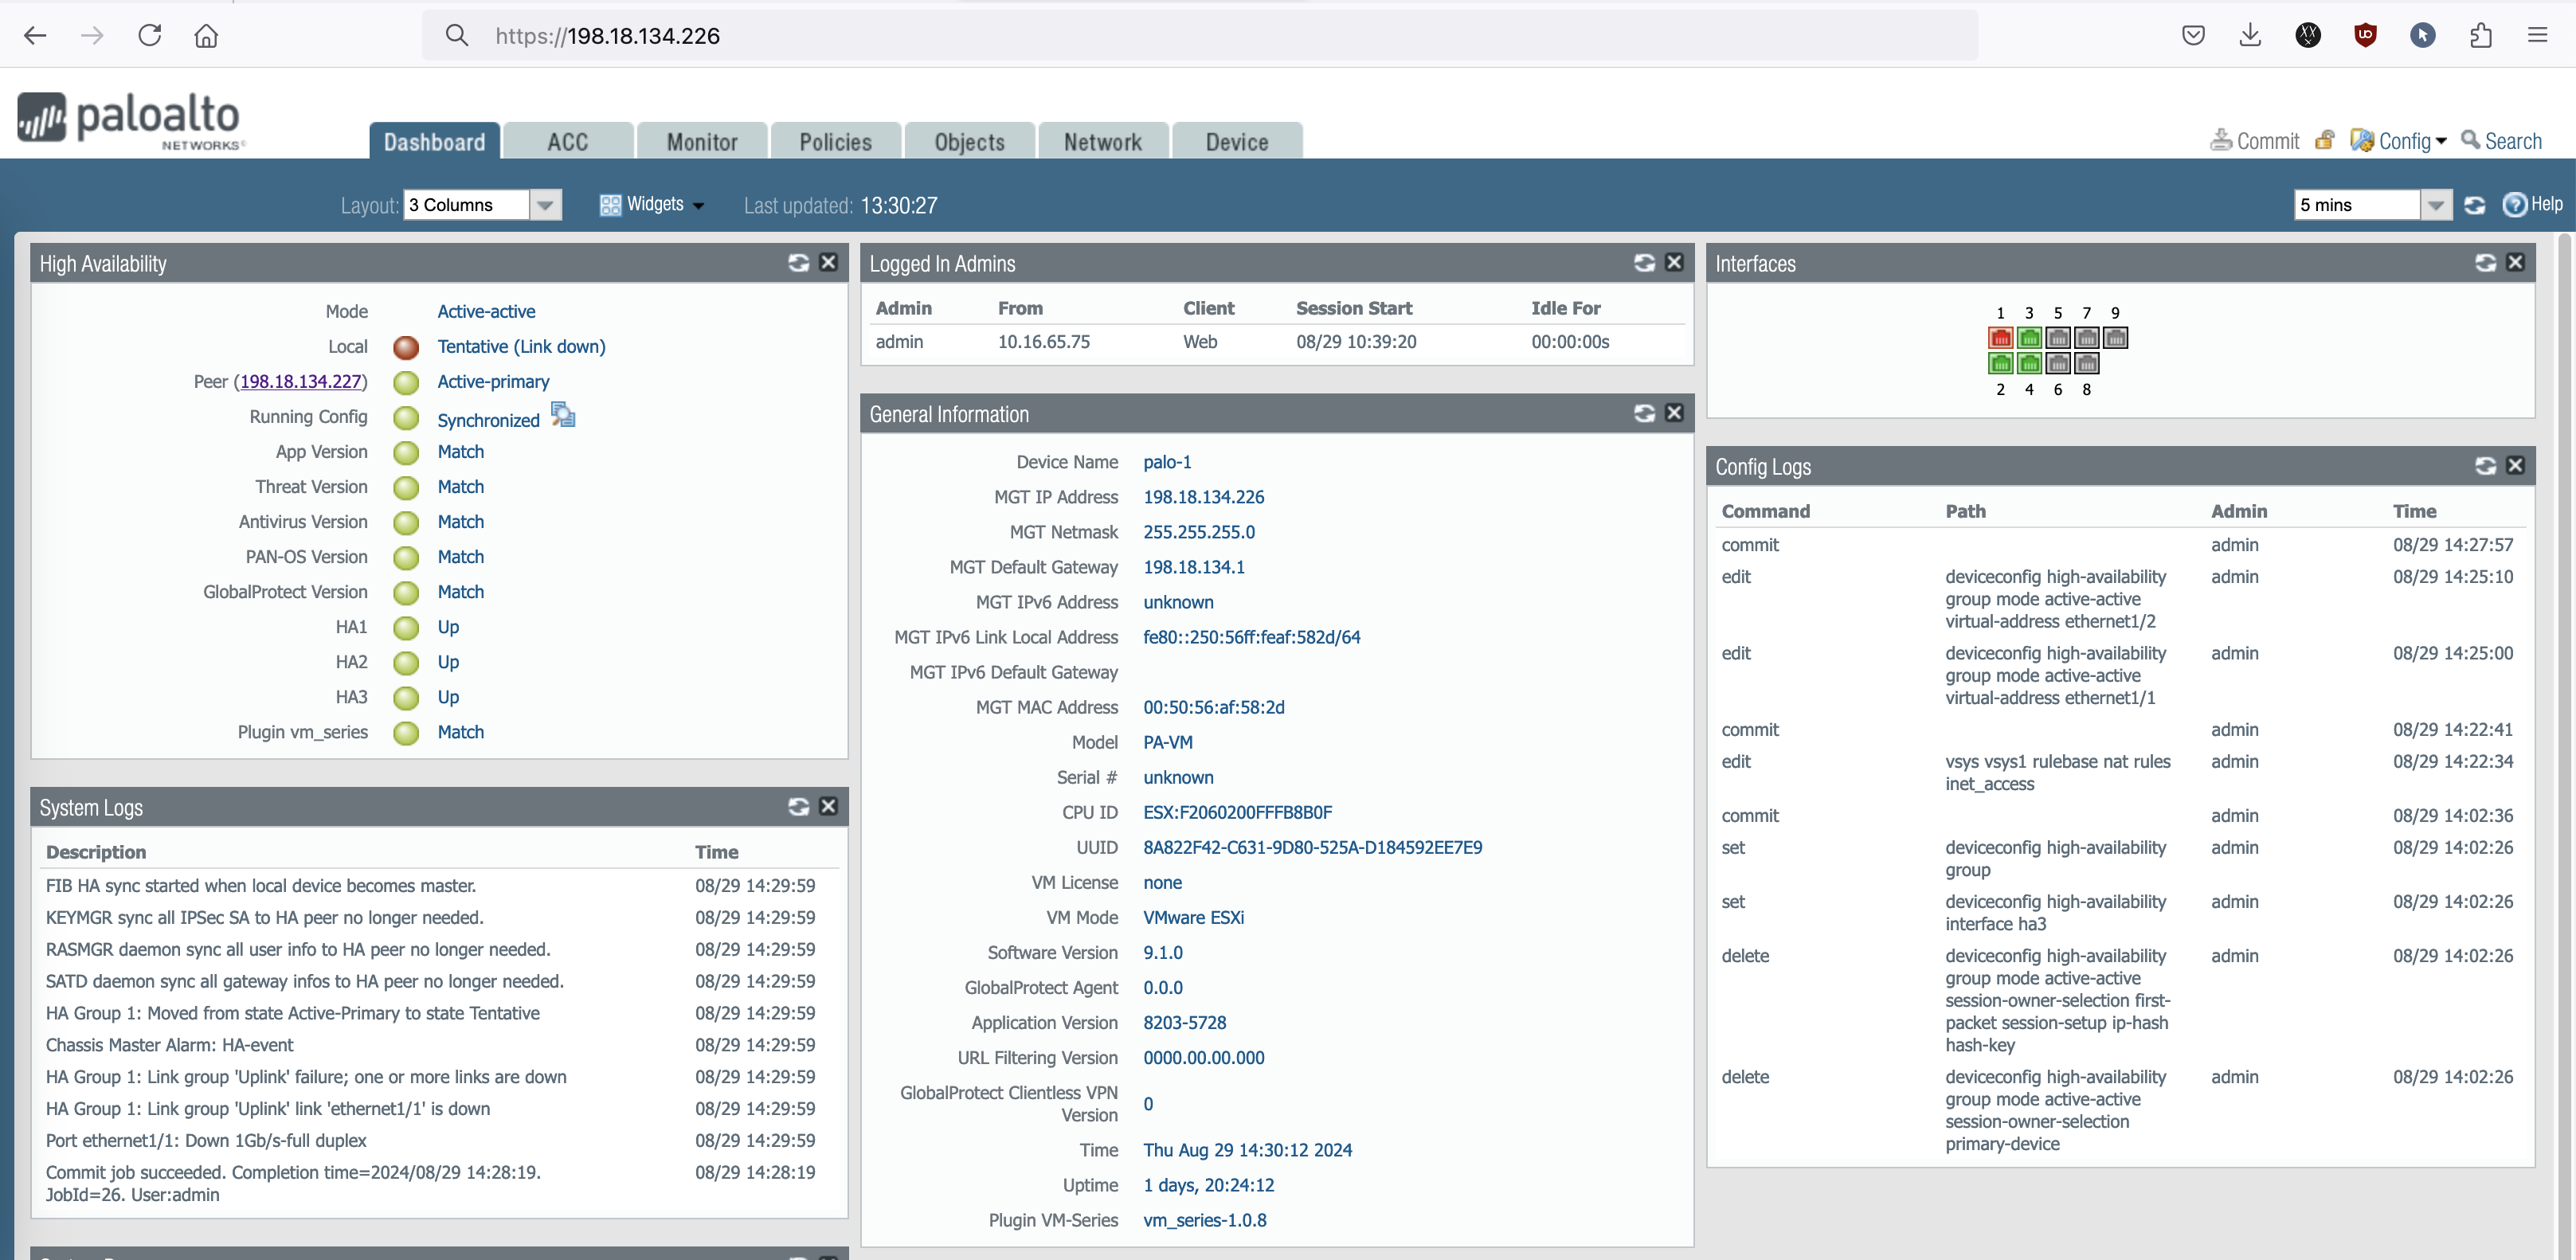The image size is (2576, 1260).
Task: Refresh the High Availability widget
Action: (x=798, y=263)
